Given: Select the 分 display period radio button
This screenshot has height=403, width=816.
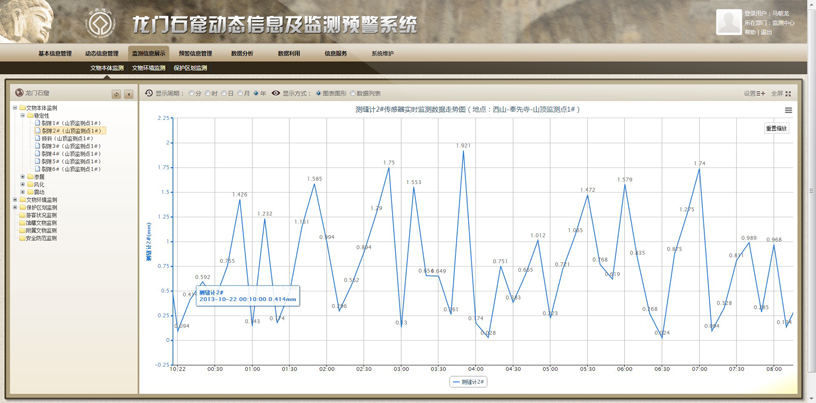Looking at the screenshot, I should click(192, 93).
